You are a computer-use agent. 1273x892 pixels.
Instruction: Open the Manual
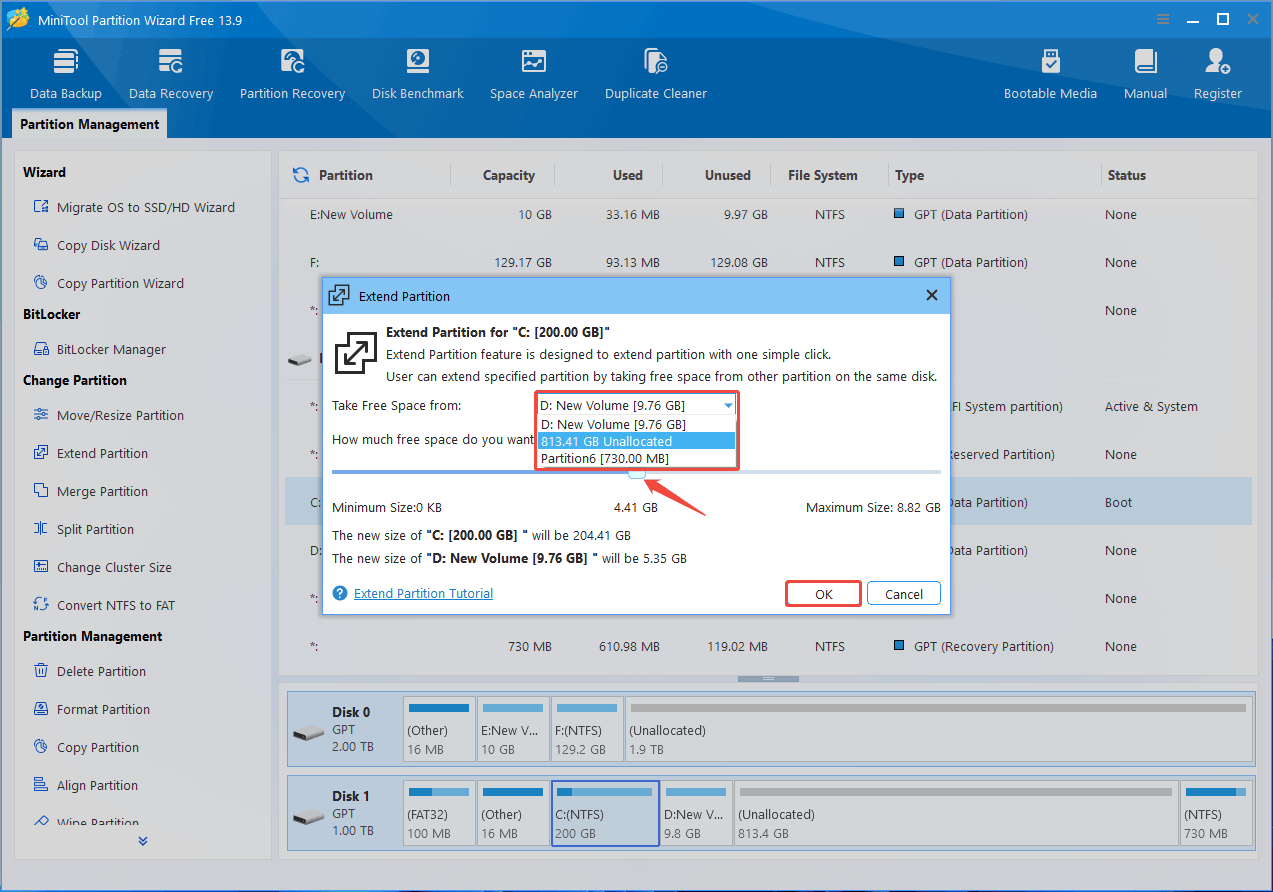point(1145,74)
